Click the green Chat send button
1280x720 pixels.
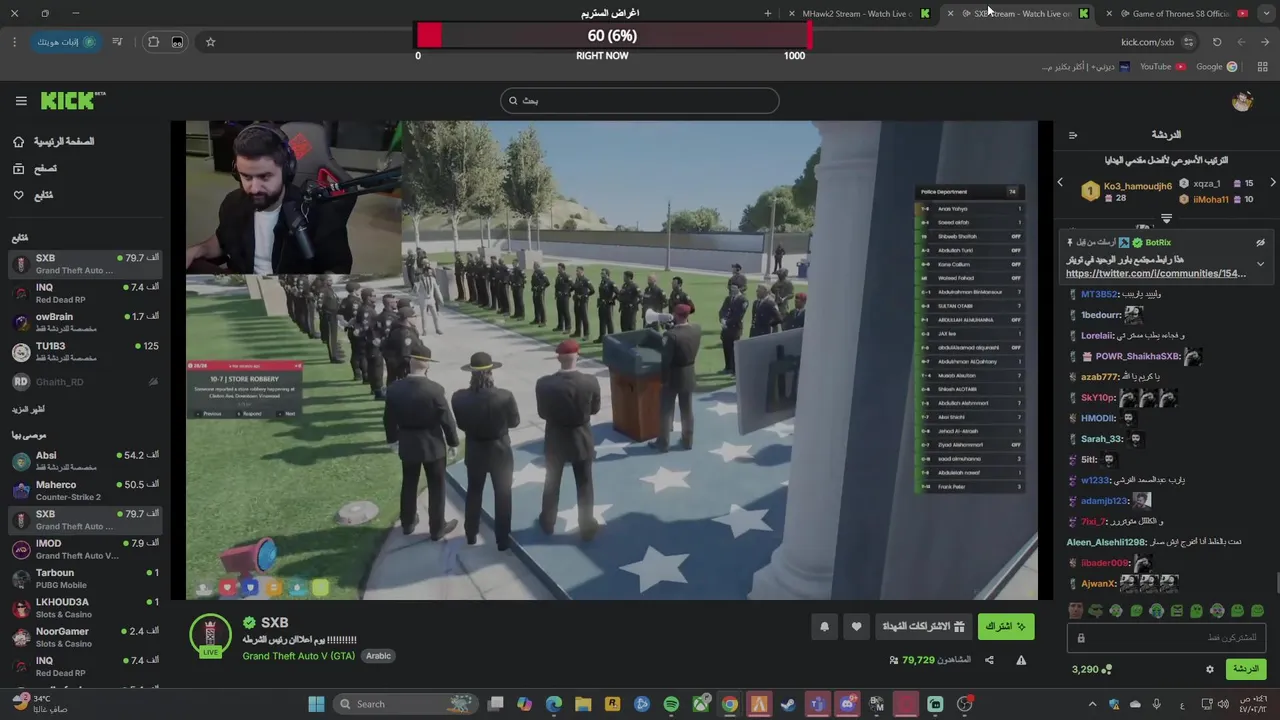[1245, 669]
